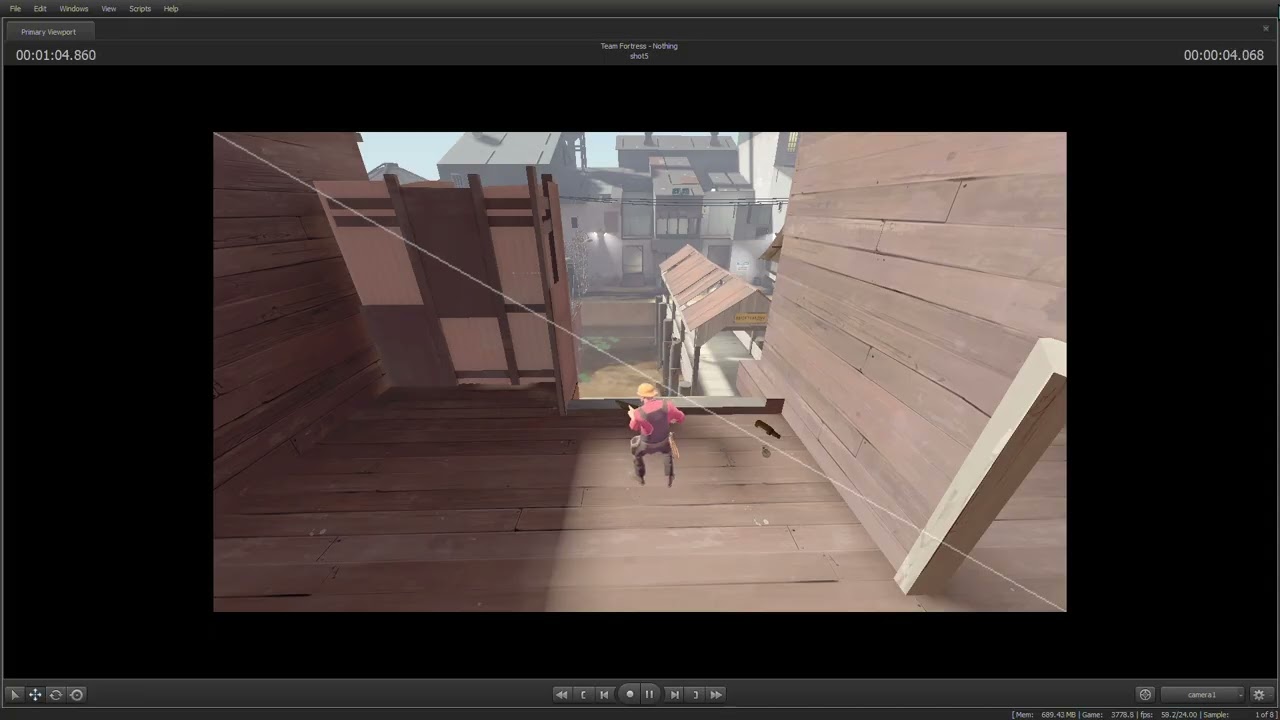Click the Mem 689.43 MB status entry

coord(1048,714)
